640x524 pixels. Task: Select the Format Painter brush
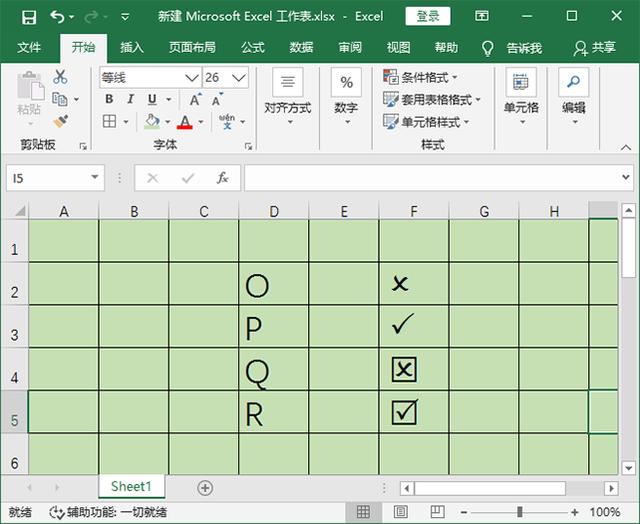60,121
